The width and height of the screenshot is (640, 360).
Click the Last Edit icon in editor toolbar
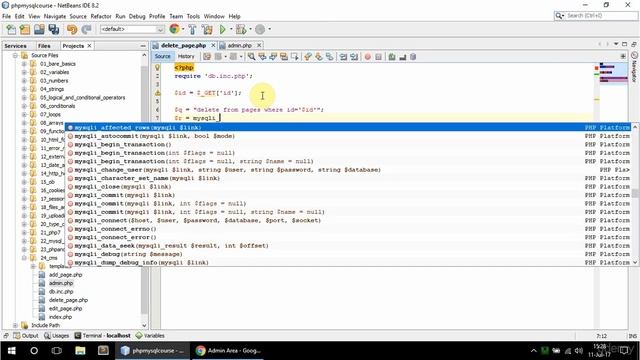pos(207,57)
